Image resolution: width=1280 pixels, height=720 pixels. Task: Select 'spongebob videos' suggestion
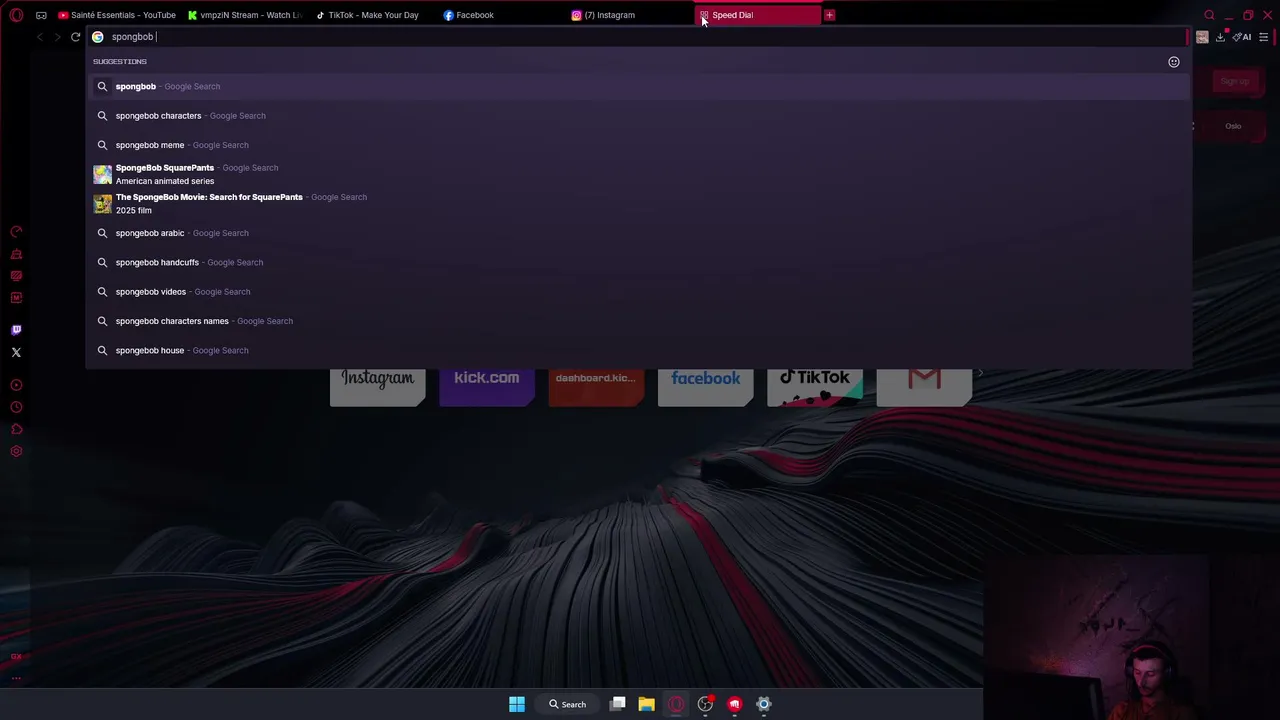[x=638, y=292]
